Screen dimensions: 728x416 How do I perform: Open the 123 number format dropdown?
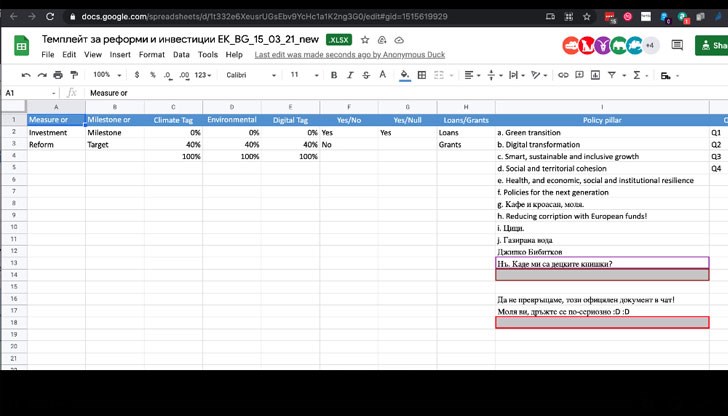pyautogui.click(x=204, y=75)
